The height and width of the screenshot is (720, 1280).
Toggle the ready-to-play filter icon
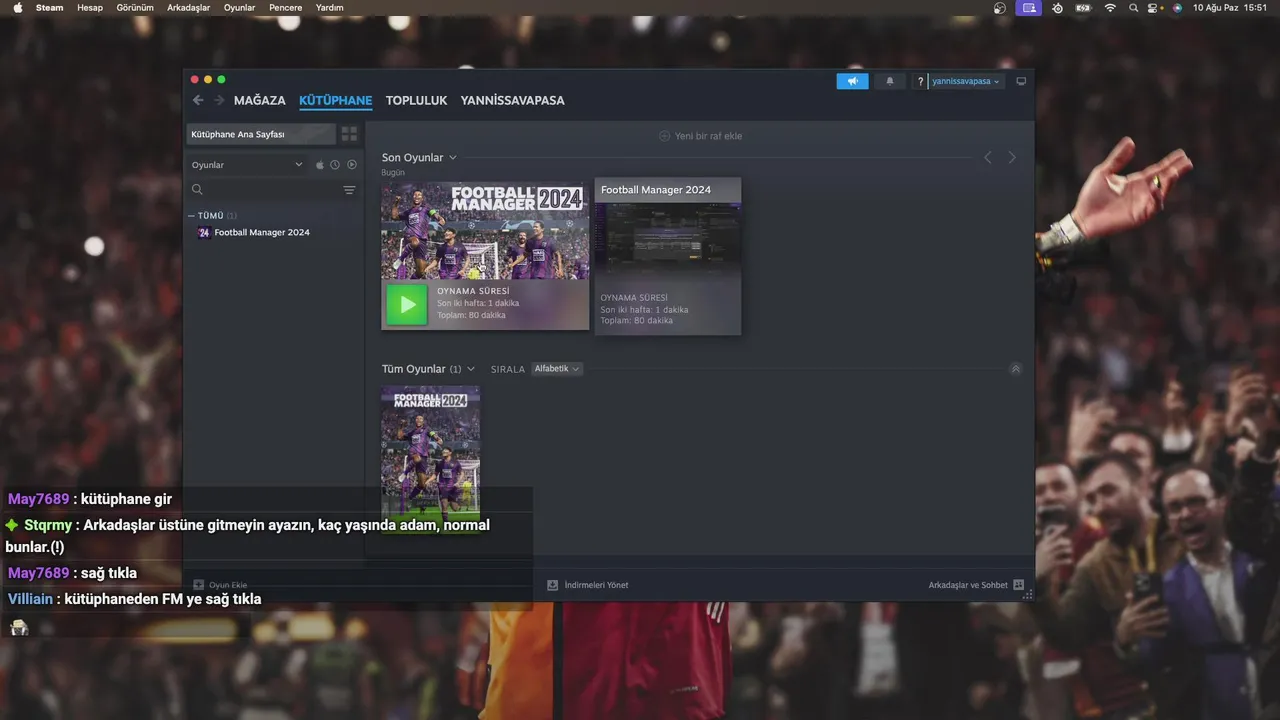coord(351,165)
